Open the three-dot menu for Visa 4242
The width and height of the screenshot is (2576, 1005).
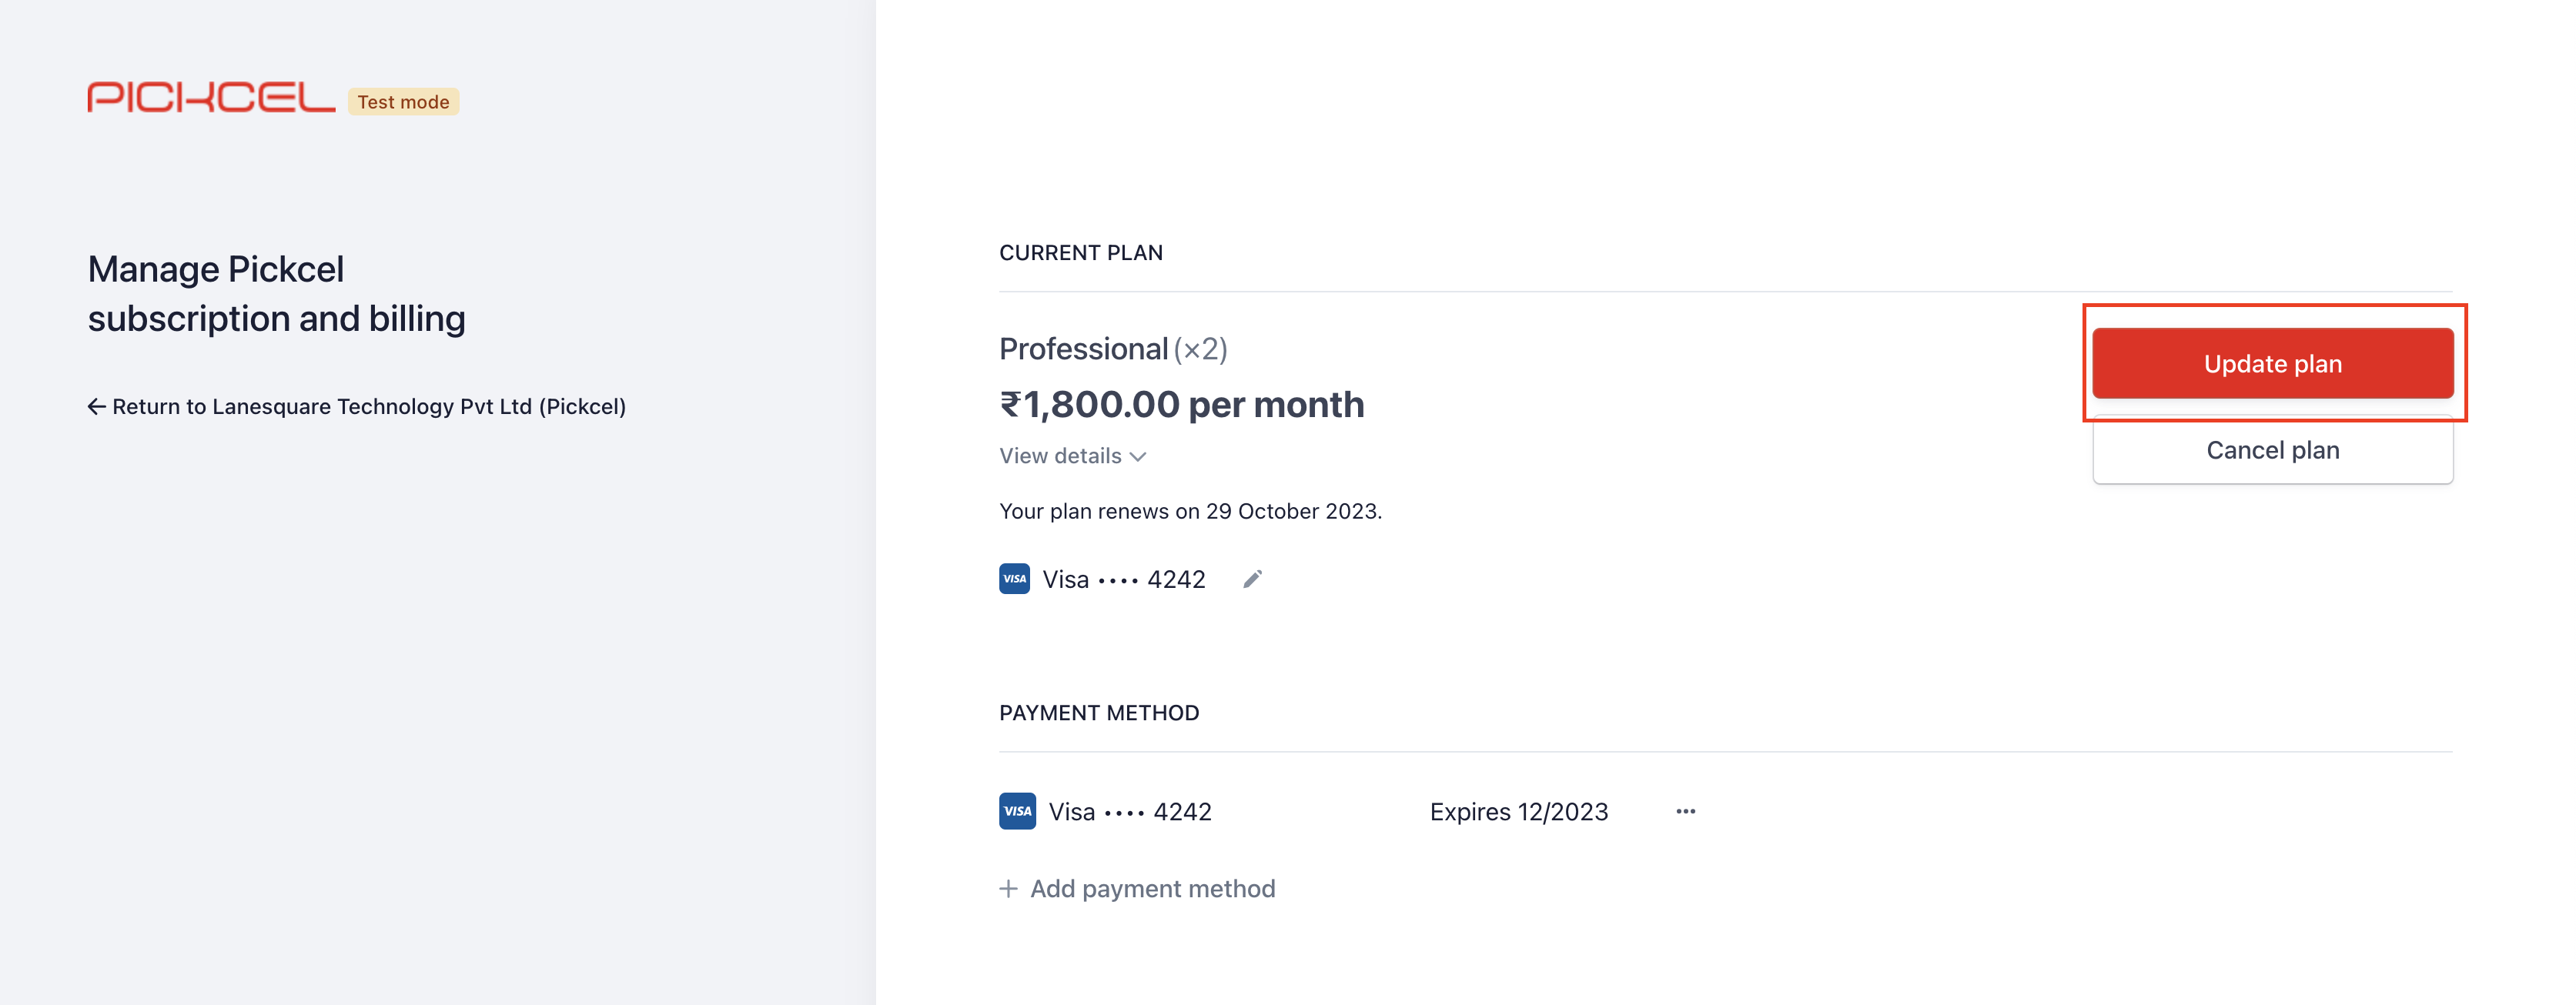(x=1685, y=811)
